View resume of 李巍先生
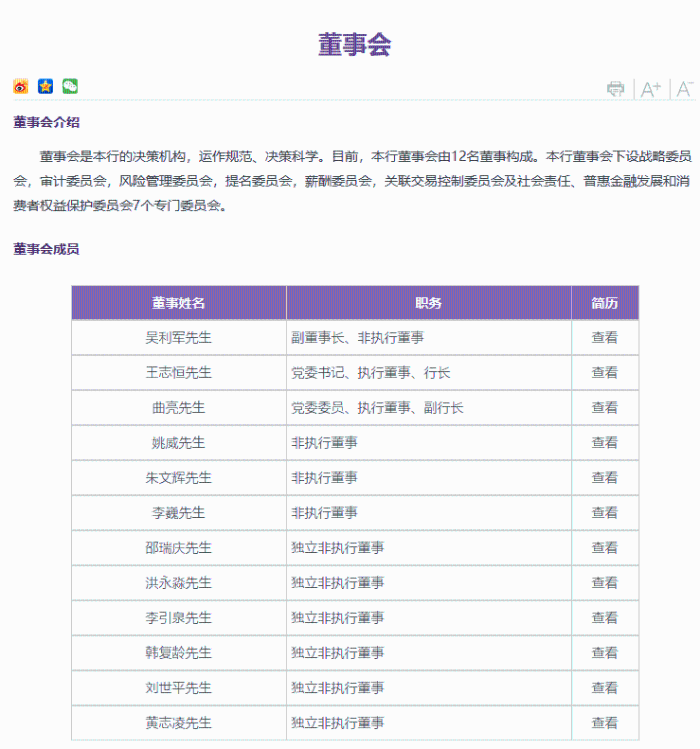The height and width of the screenshot is (749, 700). click(604, 513)
